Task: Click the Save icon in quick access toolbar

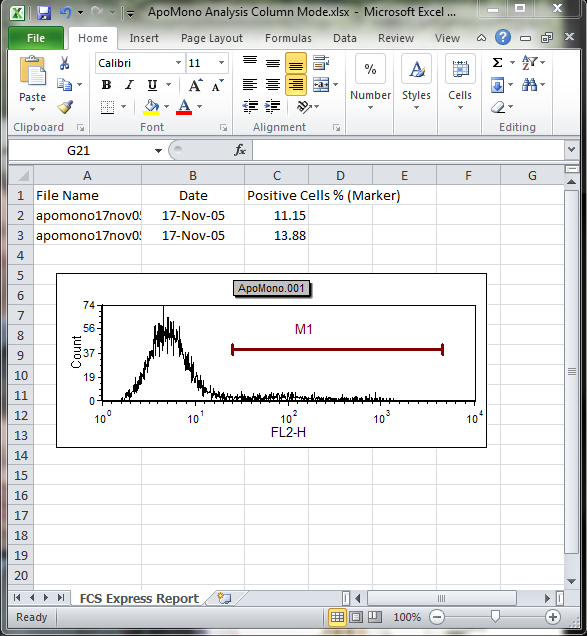Action: tap(44, 13)
